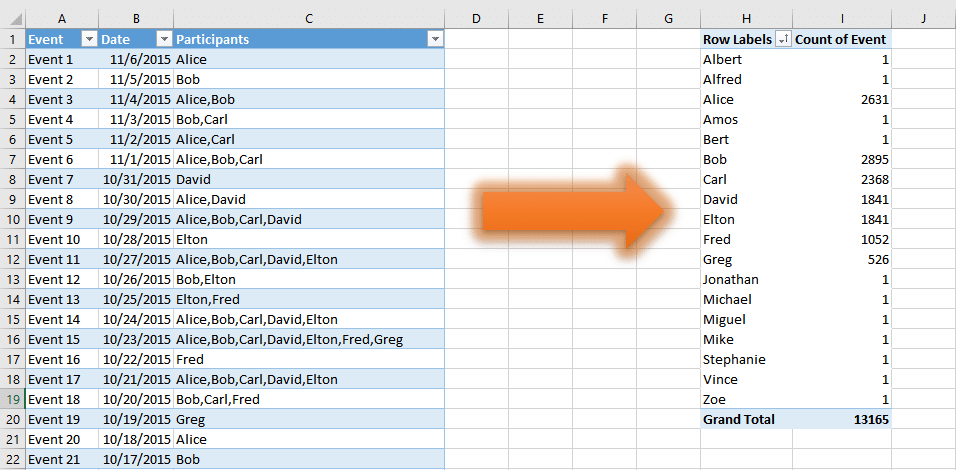Viewport: 956px width, 470px height.
Task: Click participants cell Bob,Elton
Action: click(309, 279)
